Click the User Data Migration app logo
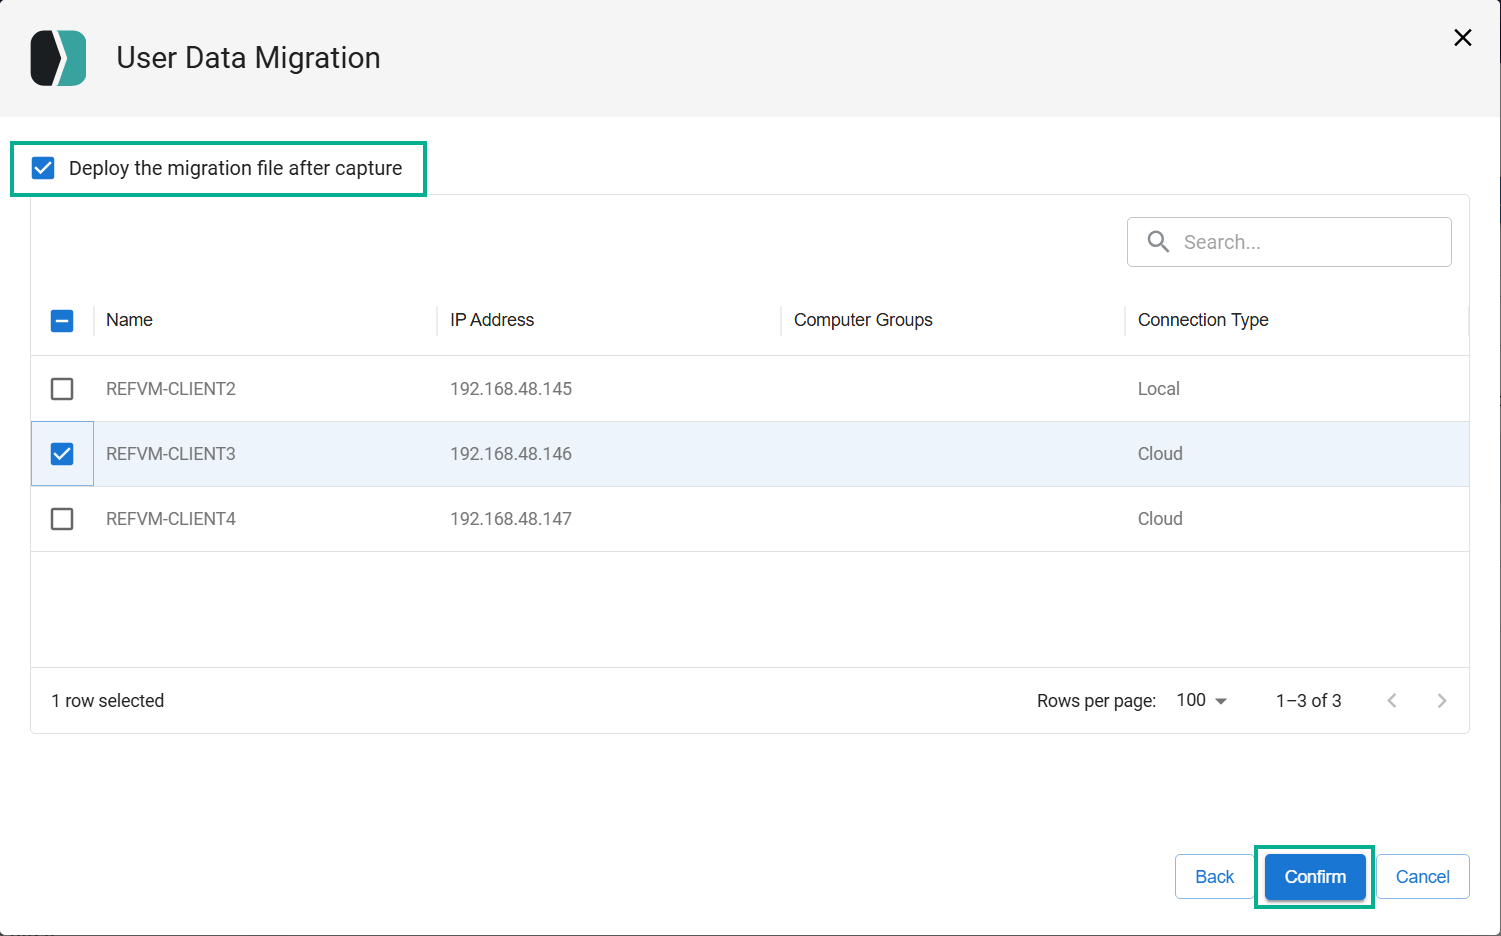 [58, 58]
